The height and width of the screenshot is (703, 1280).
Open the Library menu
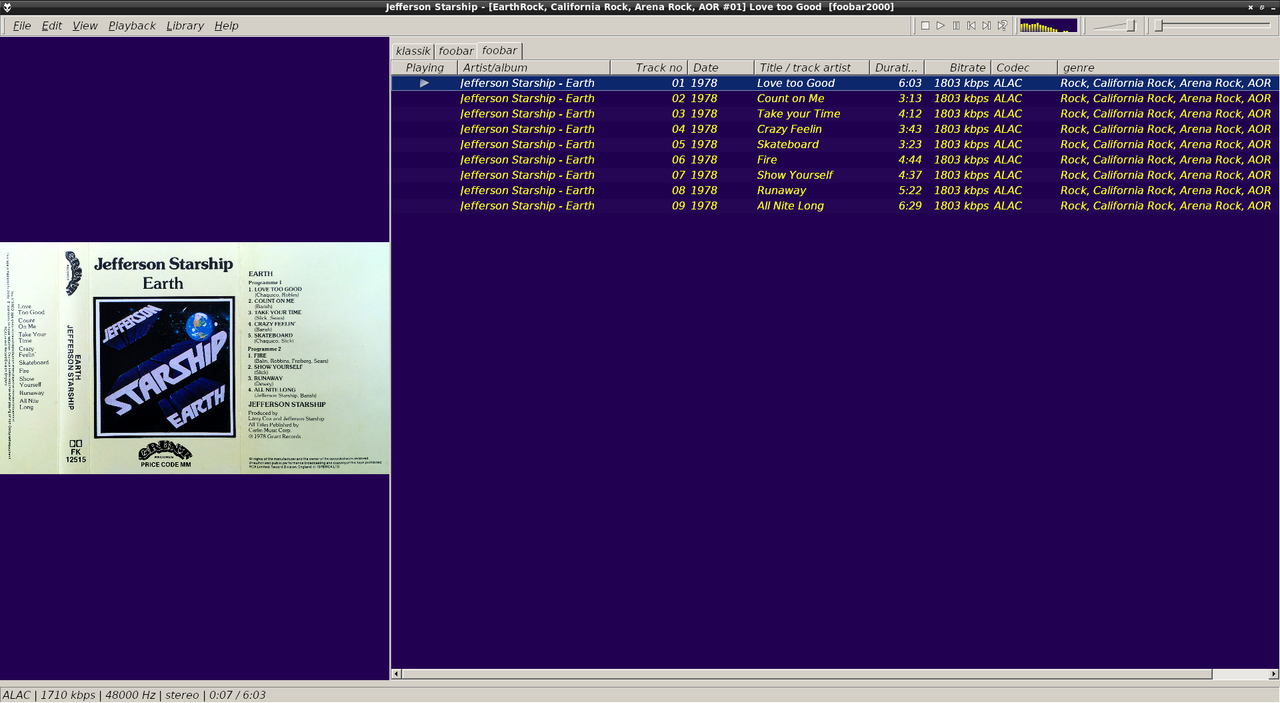tap(185, 25)
